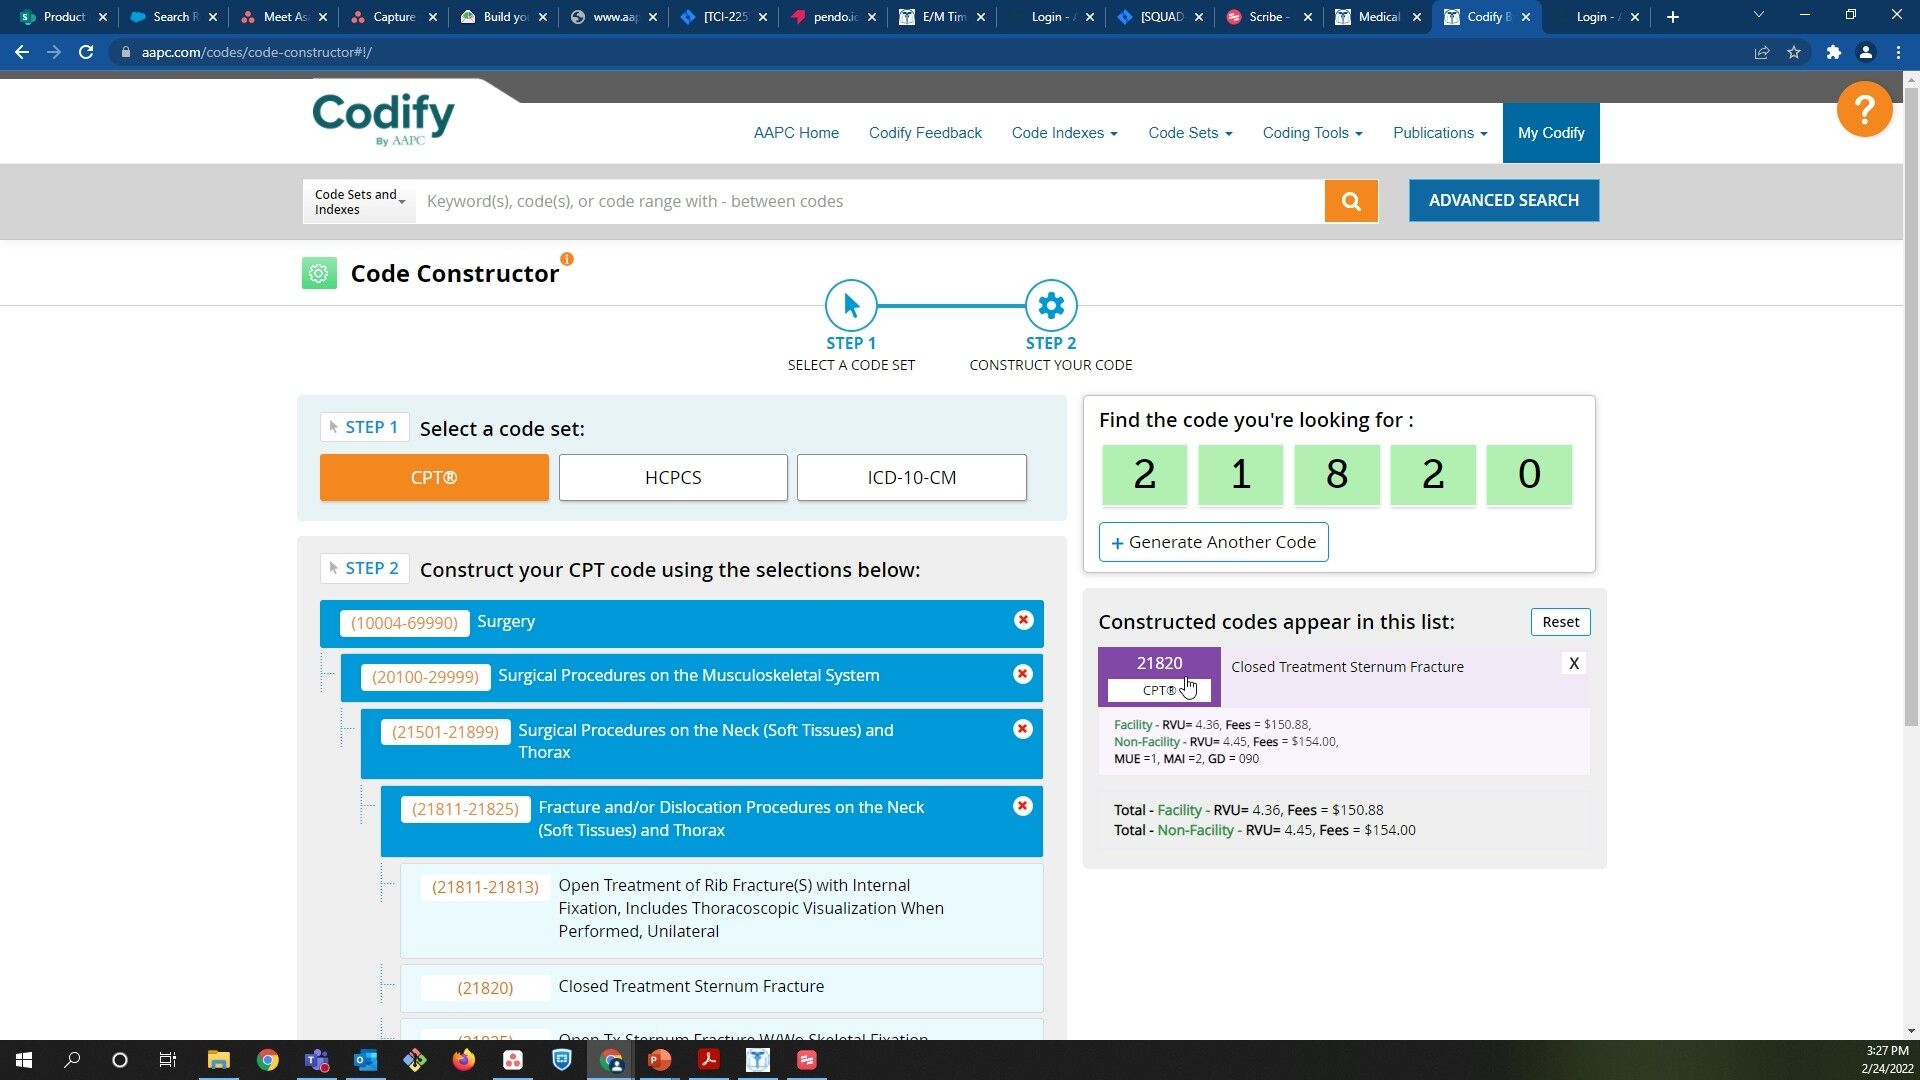Choose the ICD-10-CM code set

click(911, 477)
